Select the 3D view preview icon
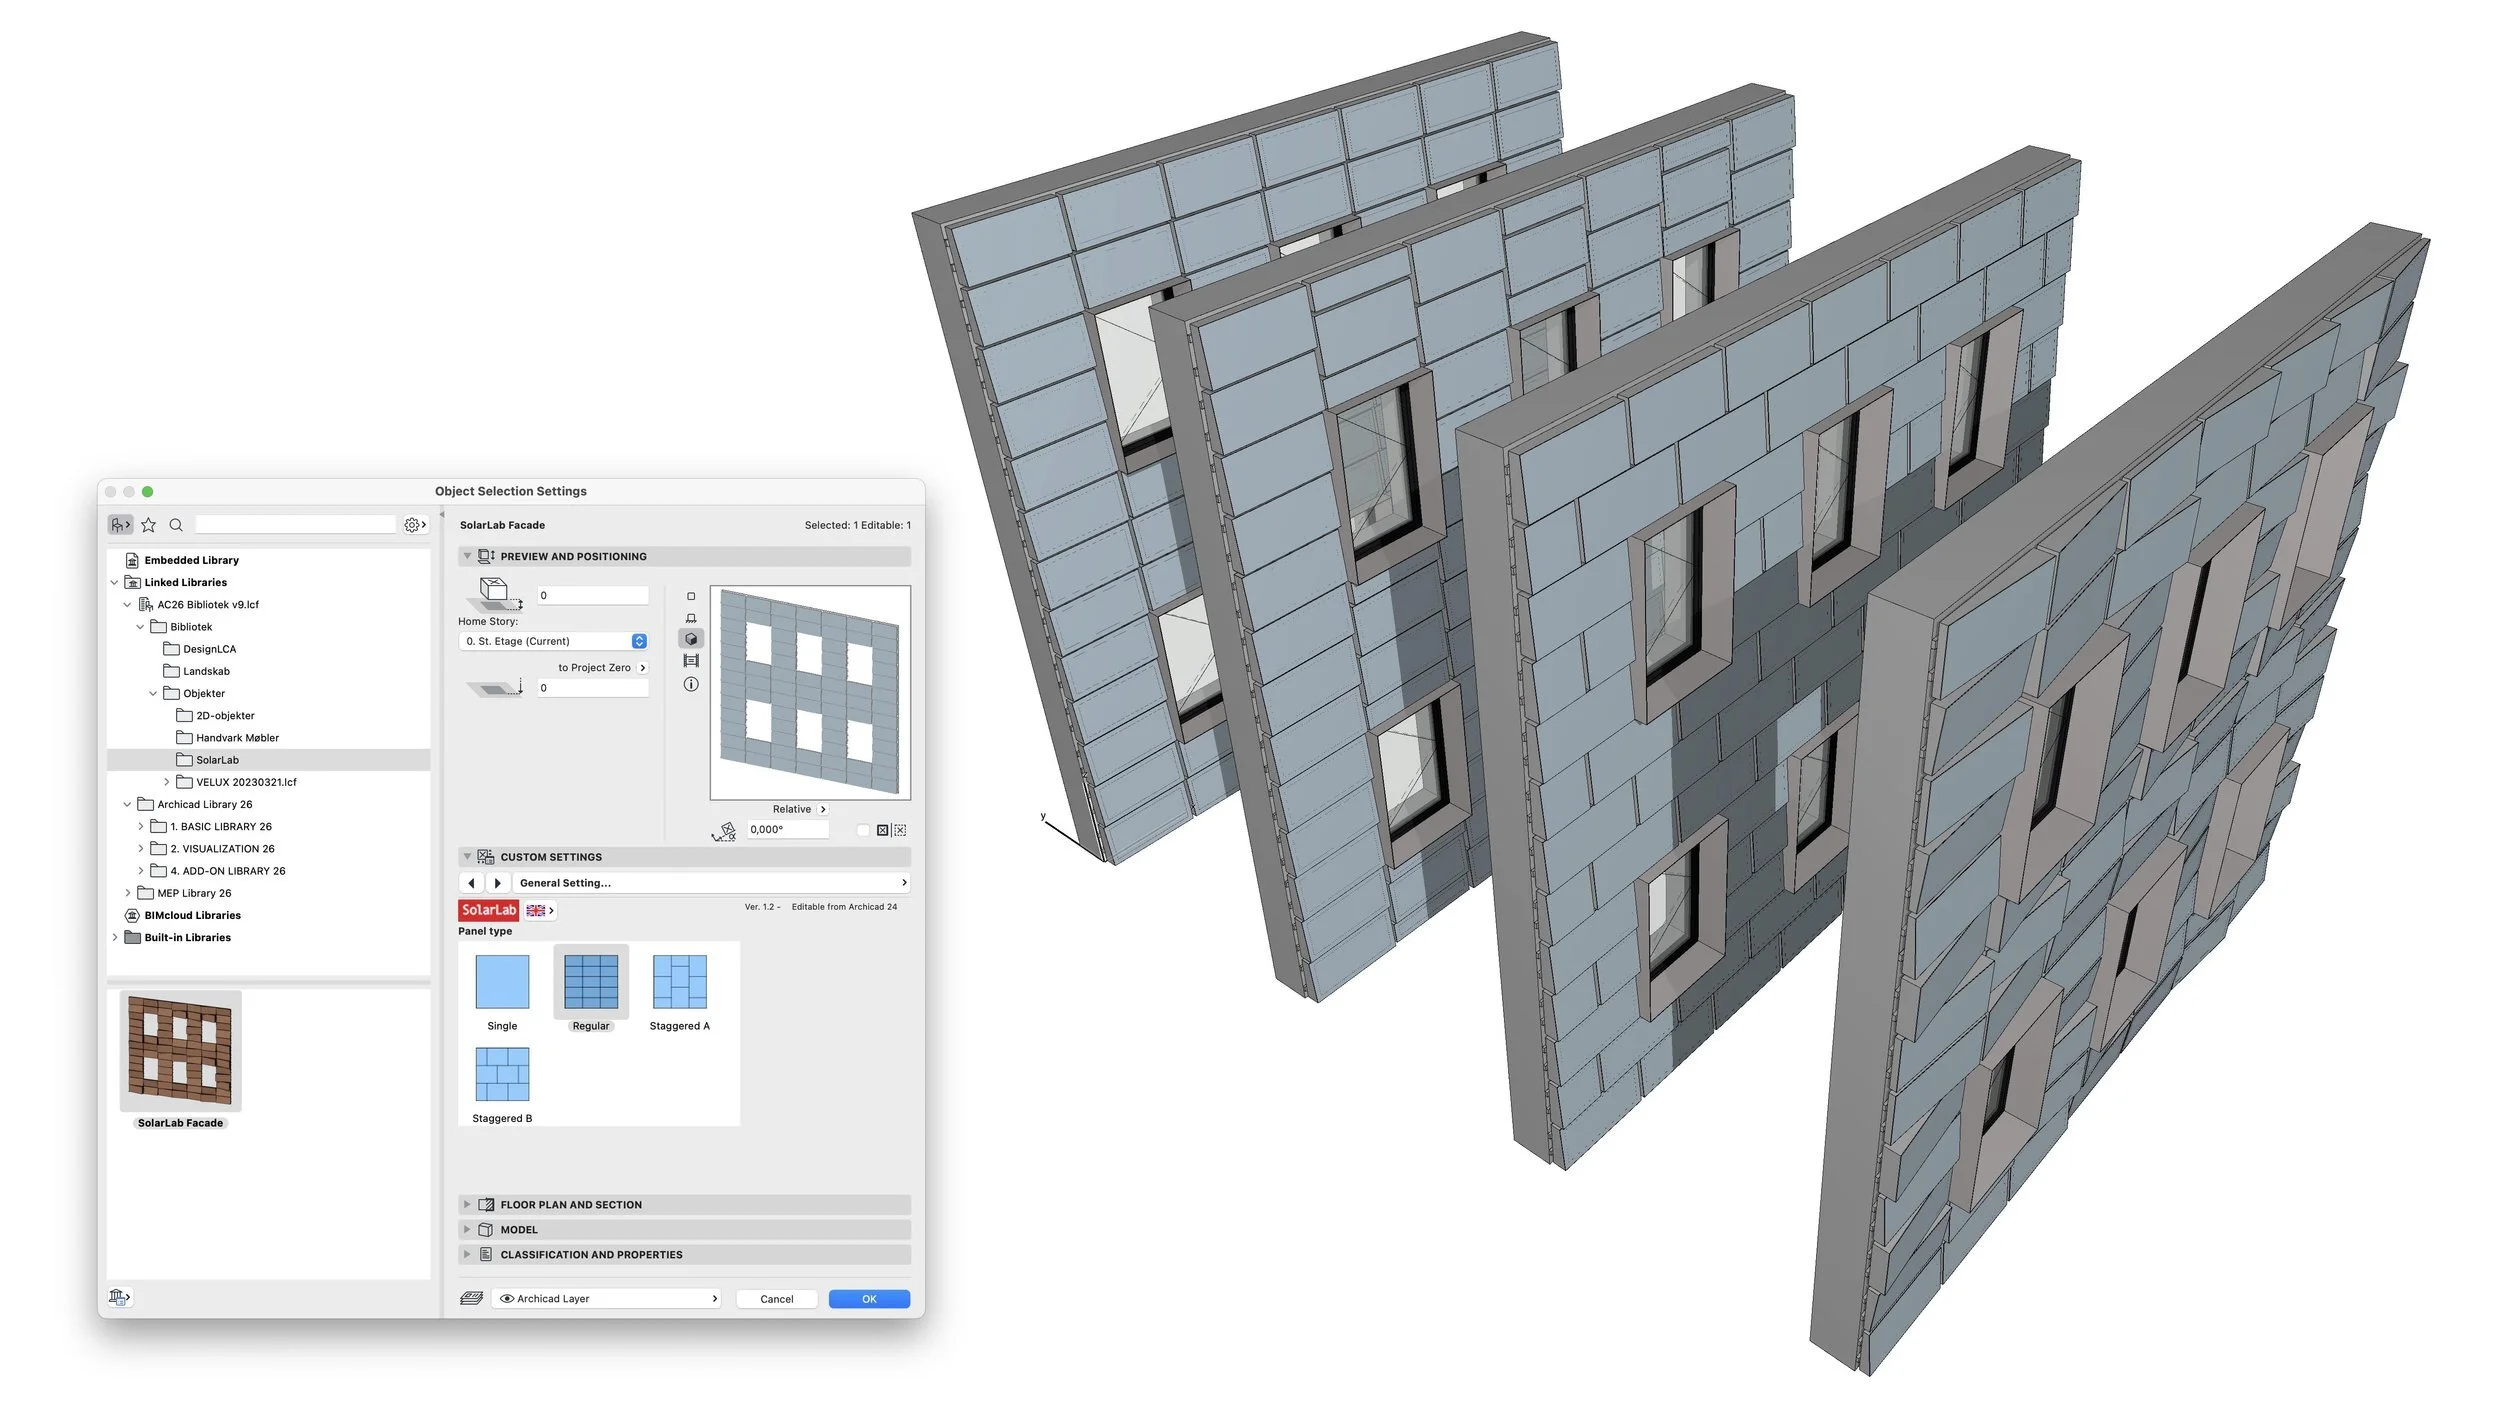 [x=691, y=639]
